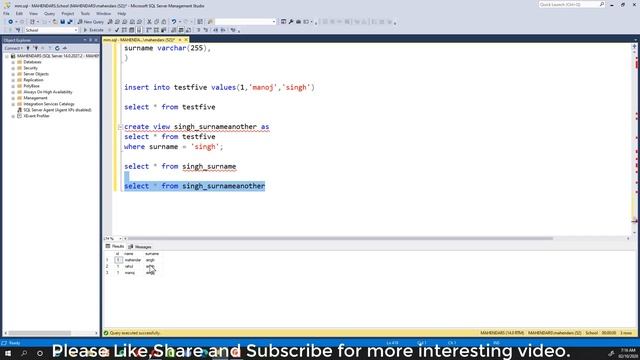Open the Edit menu

[x=19, y=13]
